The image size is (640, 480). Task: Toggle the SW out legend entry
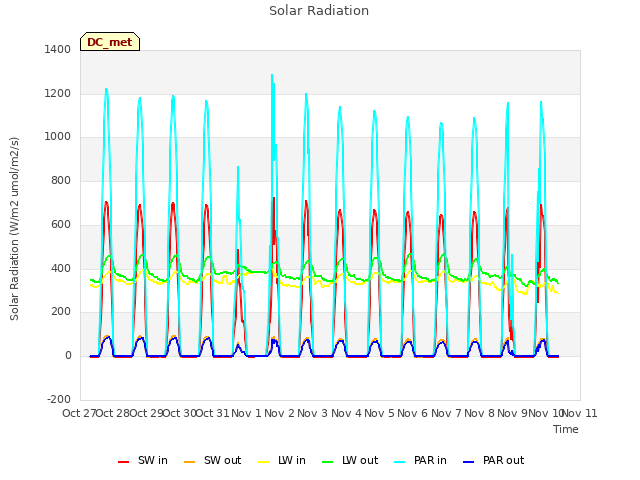tap(213, 460)
